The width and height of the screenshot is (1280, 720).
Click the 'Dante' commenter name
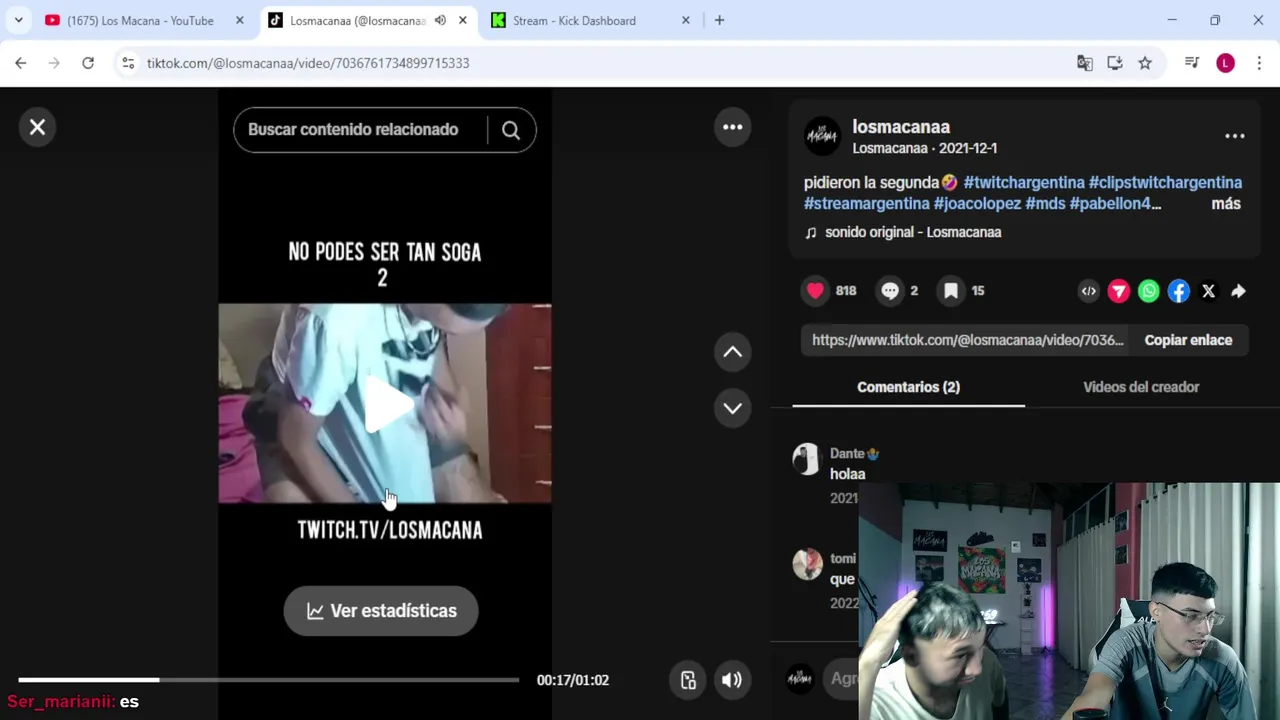847,453
